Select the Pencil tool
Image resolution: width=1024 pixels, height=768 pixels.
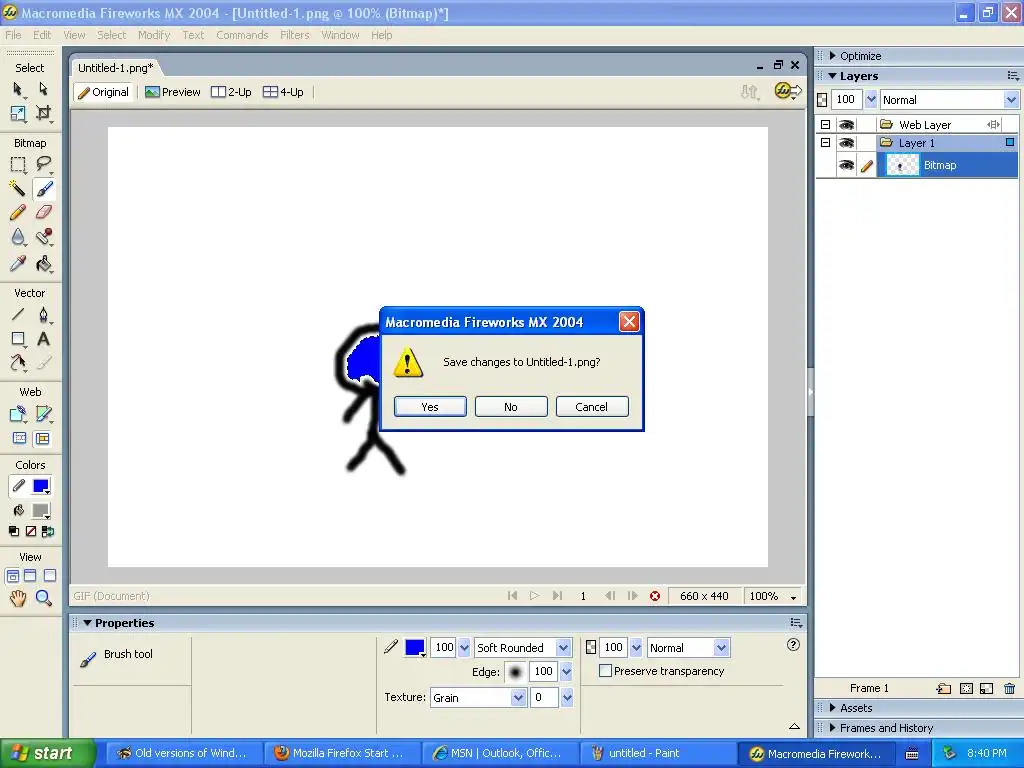[18, 212]
